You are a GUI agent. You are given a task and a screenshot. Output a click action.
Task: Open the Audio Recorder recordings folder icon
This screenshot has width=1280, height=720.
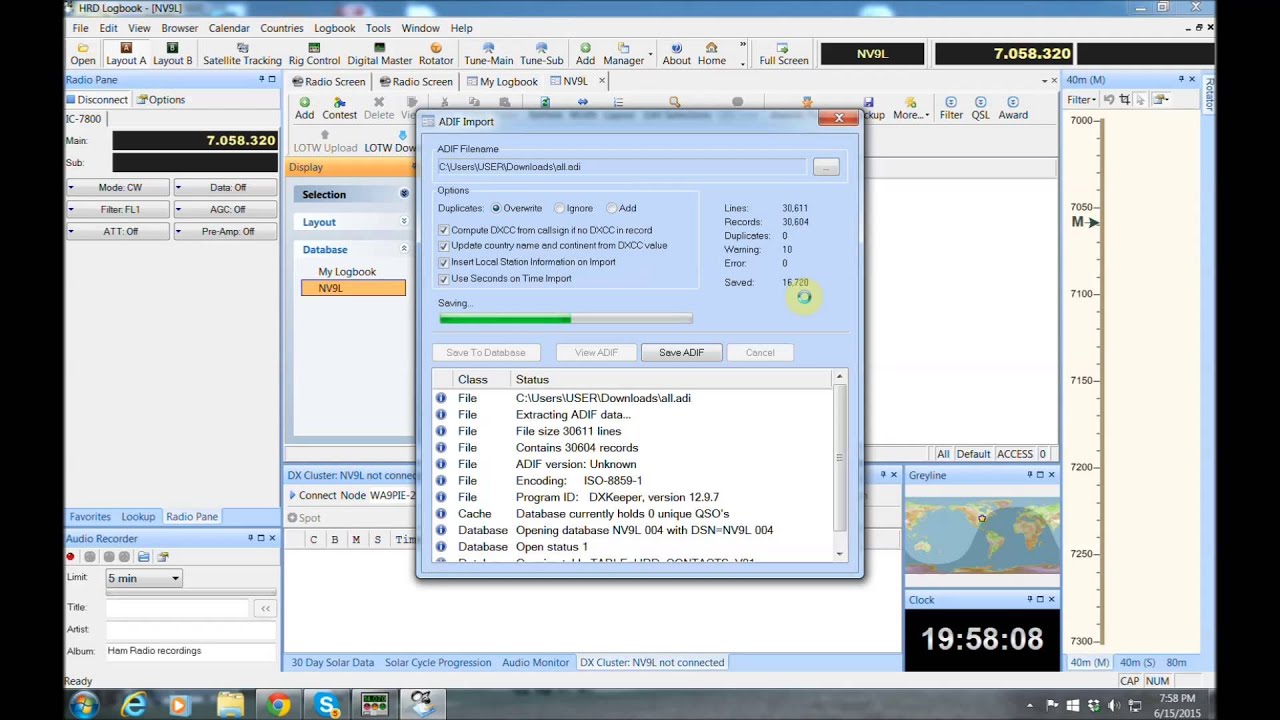pos(144,557)
